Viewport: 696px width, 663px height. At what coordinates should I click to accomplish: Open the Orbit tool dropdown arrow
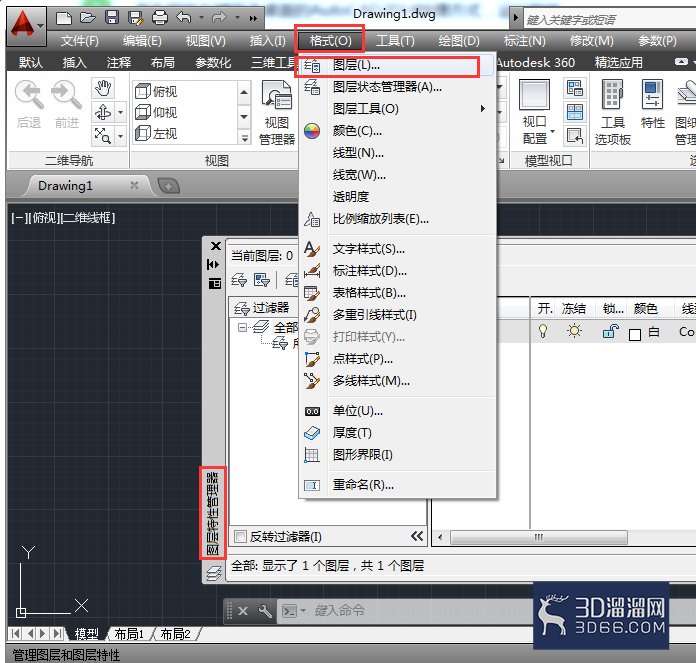coord(120,112)
